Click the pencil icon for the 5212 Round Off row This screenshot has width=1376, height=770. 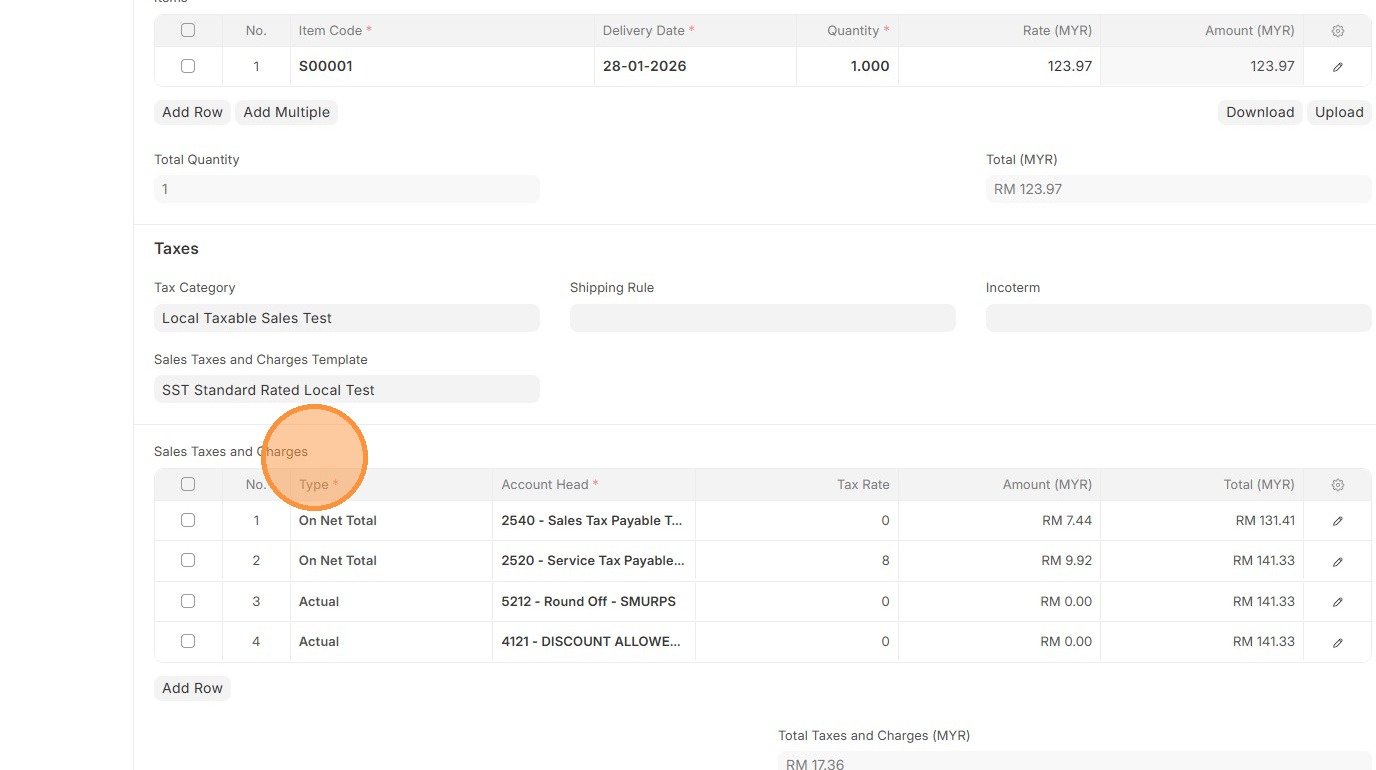click(1337, 602)
